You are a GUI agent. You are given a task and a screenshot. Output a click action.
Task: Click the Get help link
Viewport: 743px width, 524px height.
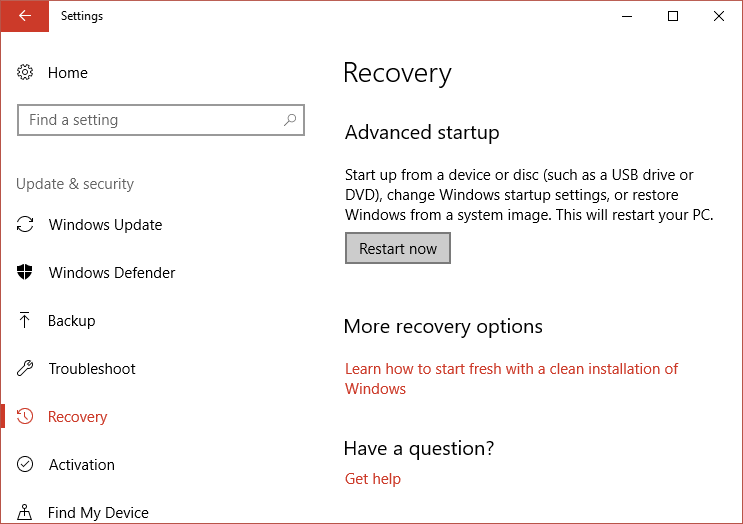[373, 479]
